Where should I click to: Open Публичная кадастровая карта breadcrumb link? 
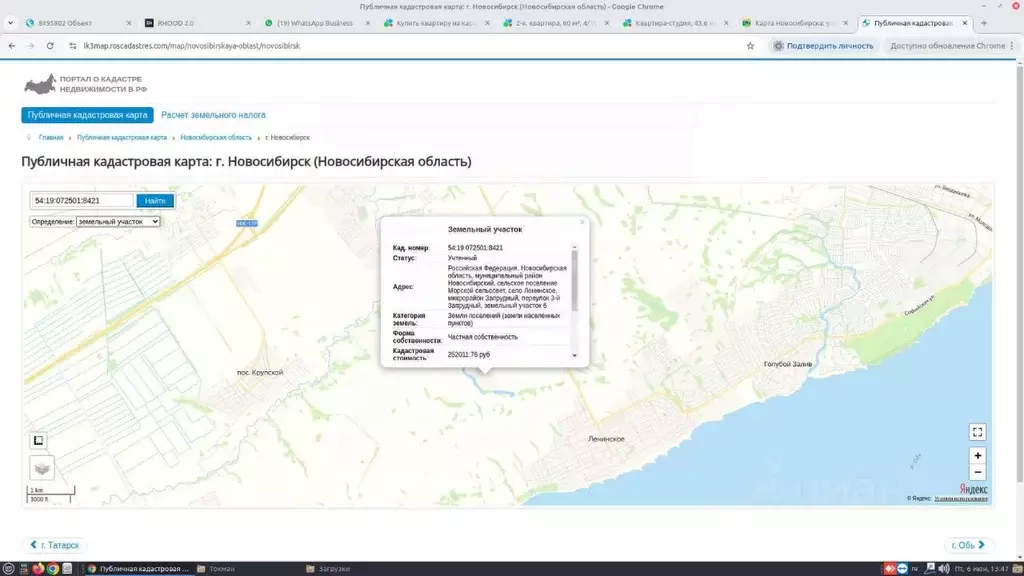tap(121, 138)
